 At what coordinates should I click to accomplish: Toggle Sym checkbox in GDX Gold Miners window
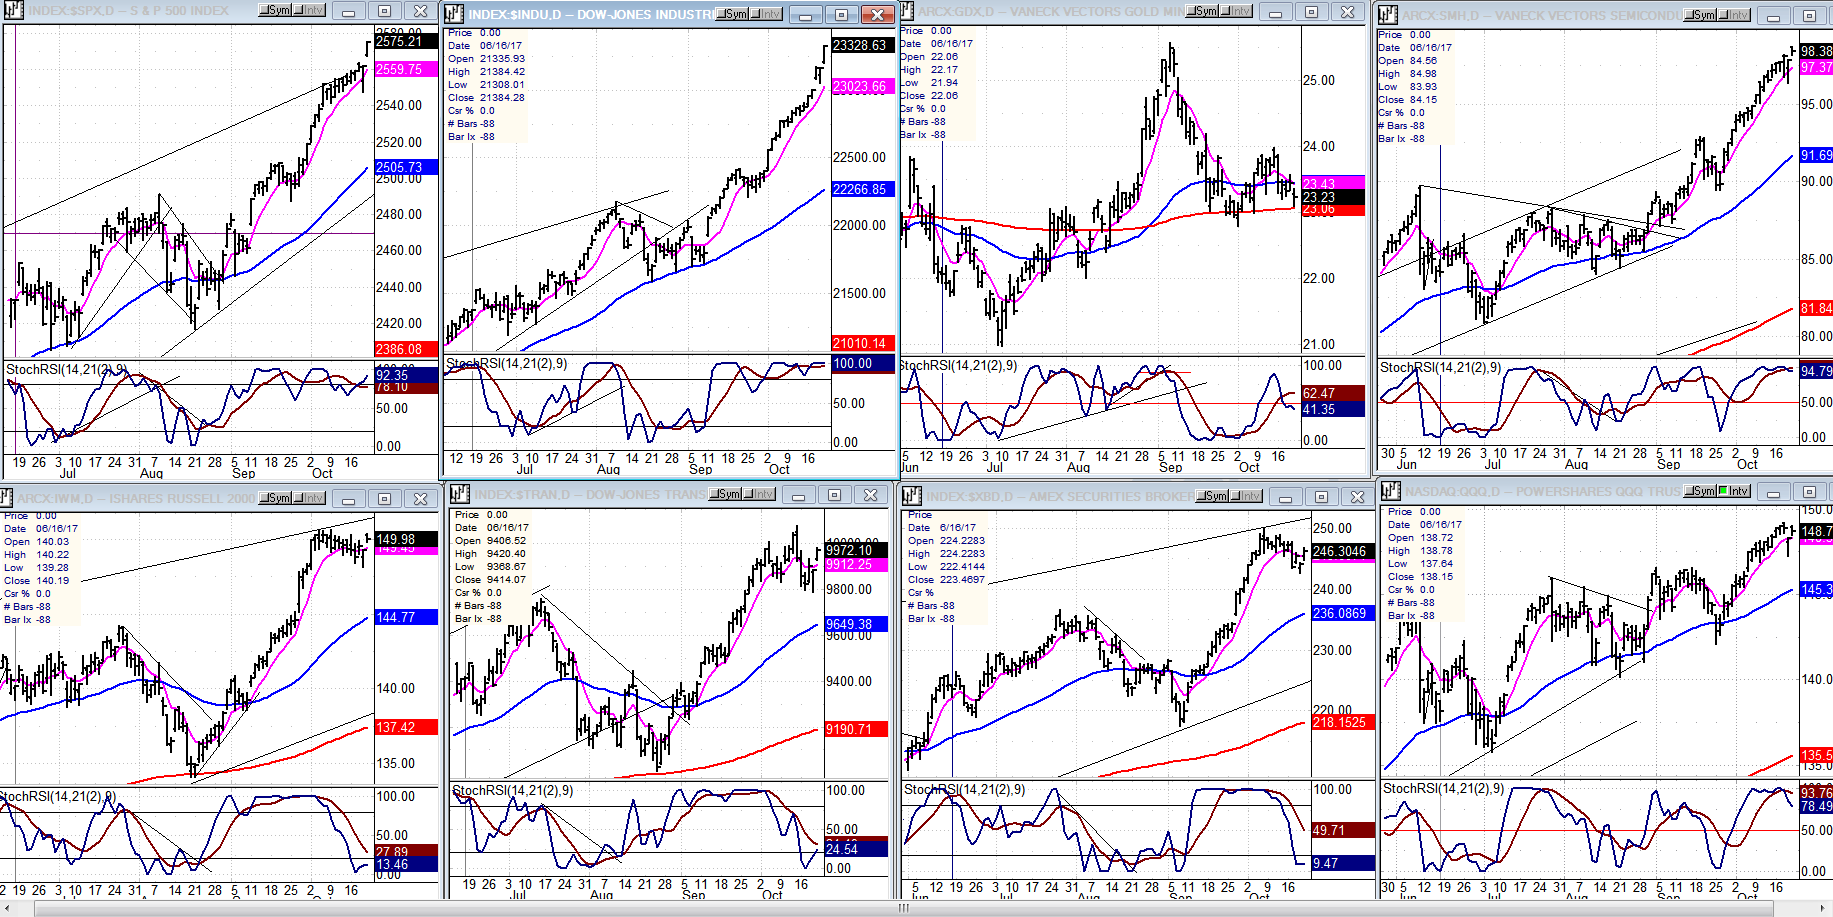pyautogui.click(x=1202, y=11)
